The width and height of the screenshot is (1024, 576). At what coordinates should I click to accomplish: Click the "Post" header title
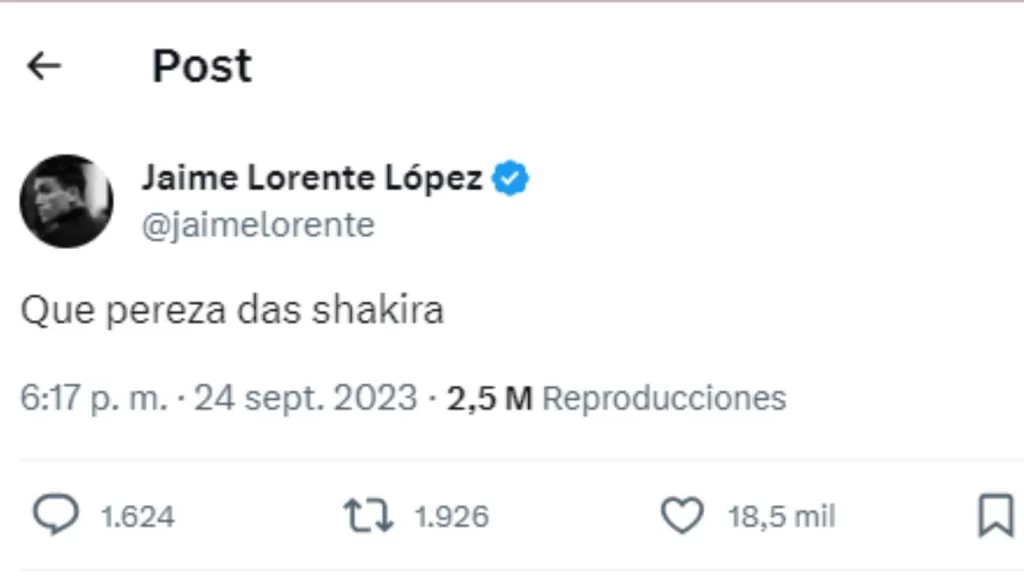(202, 66)
